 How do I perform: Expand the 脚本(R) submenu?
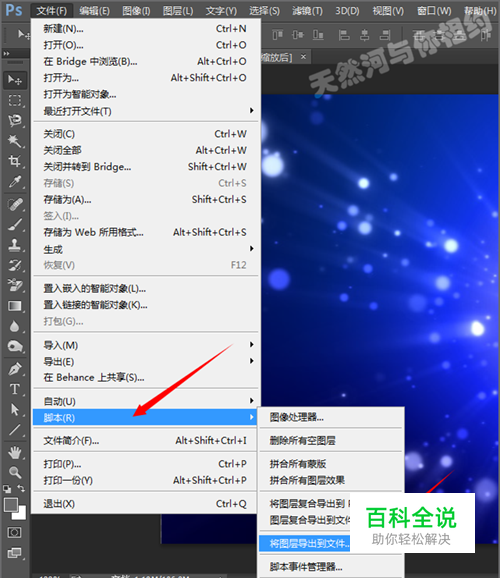tap(145, 417)
